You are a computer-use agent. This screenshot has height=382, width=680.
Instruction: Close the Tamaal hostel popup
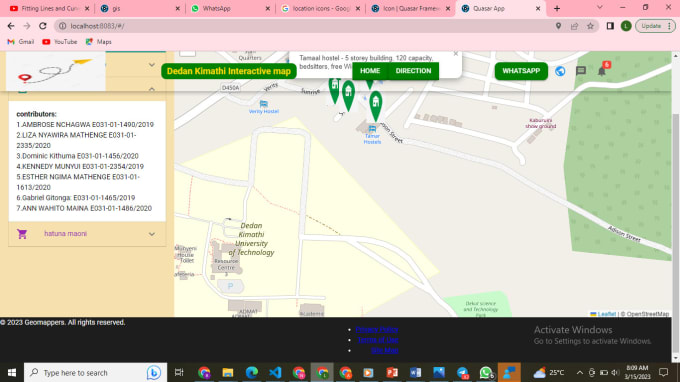pos(455,54)
